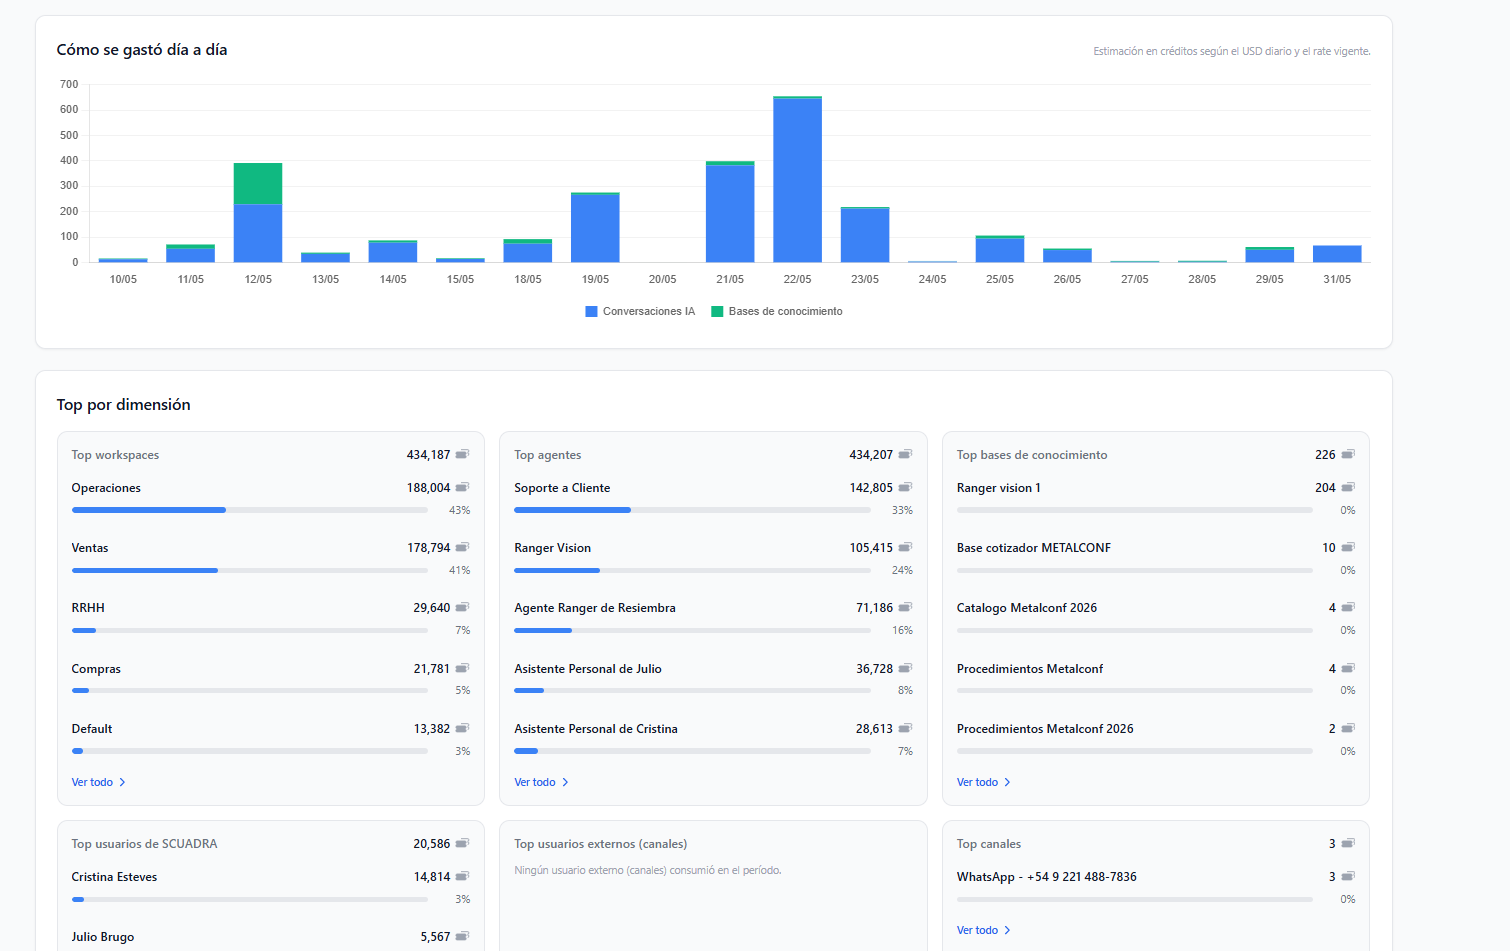The width and height of the screenshot is (1510, 951).
Task: Click the credits icon in the Procedimientos Metalconf row with value 4
Action: tap(1348, 668)
